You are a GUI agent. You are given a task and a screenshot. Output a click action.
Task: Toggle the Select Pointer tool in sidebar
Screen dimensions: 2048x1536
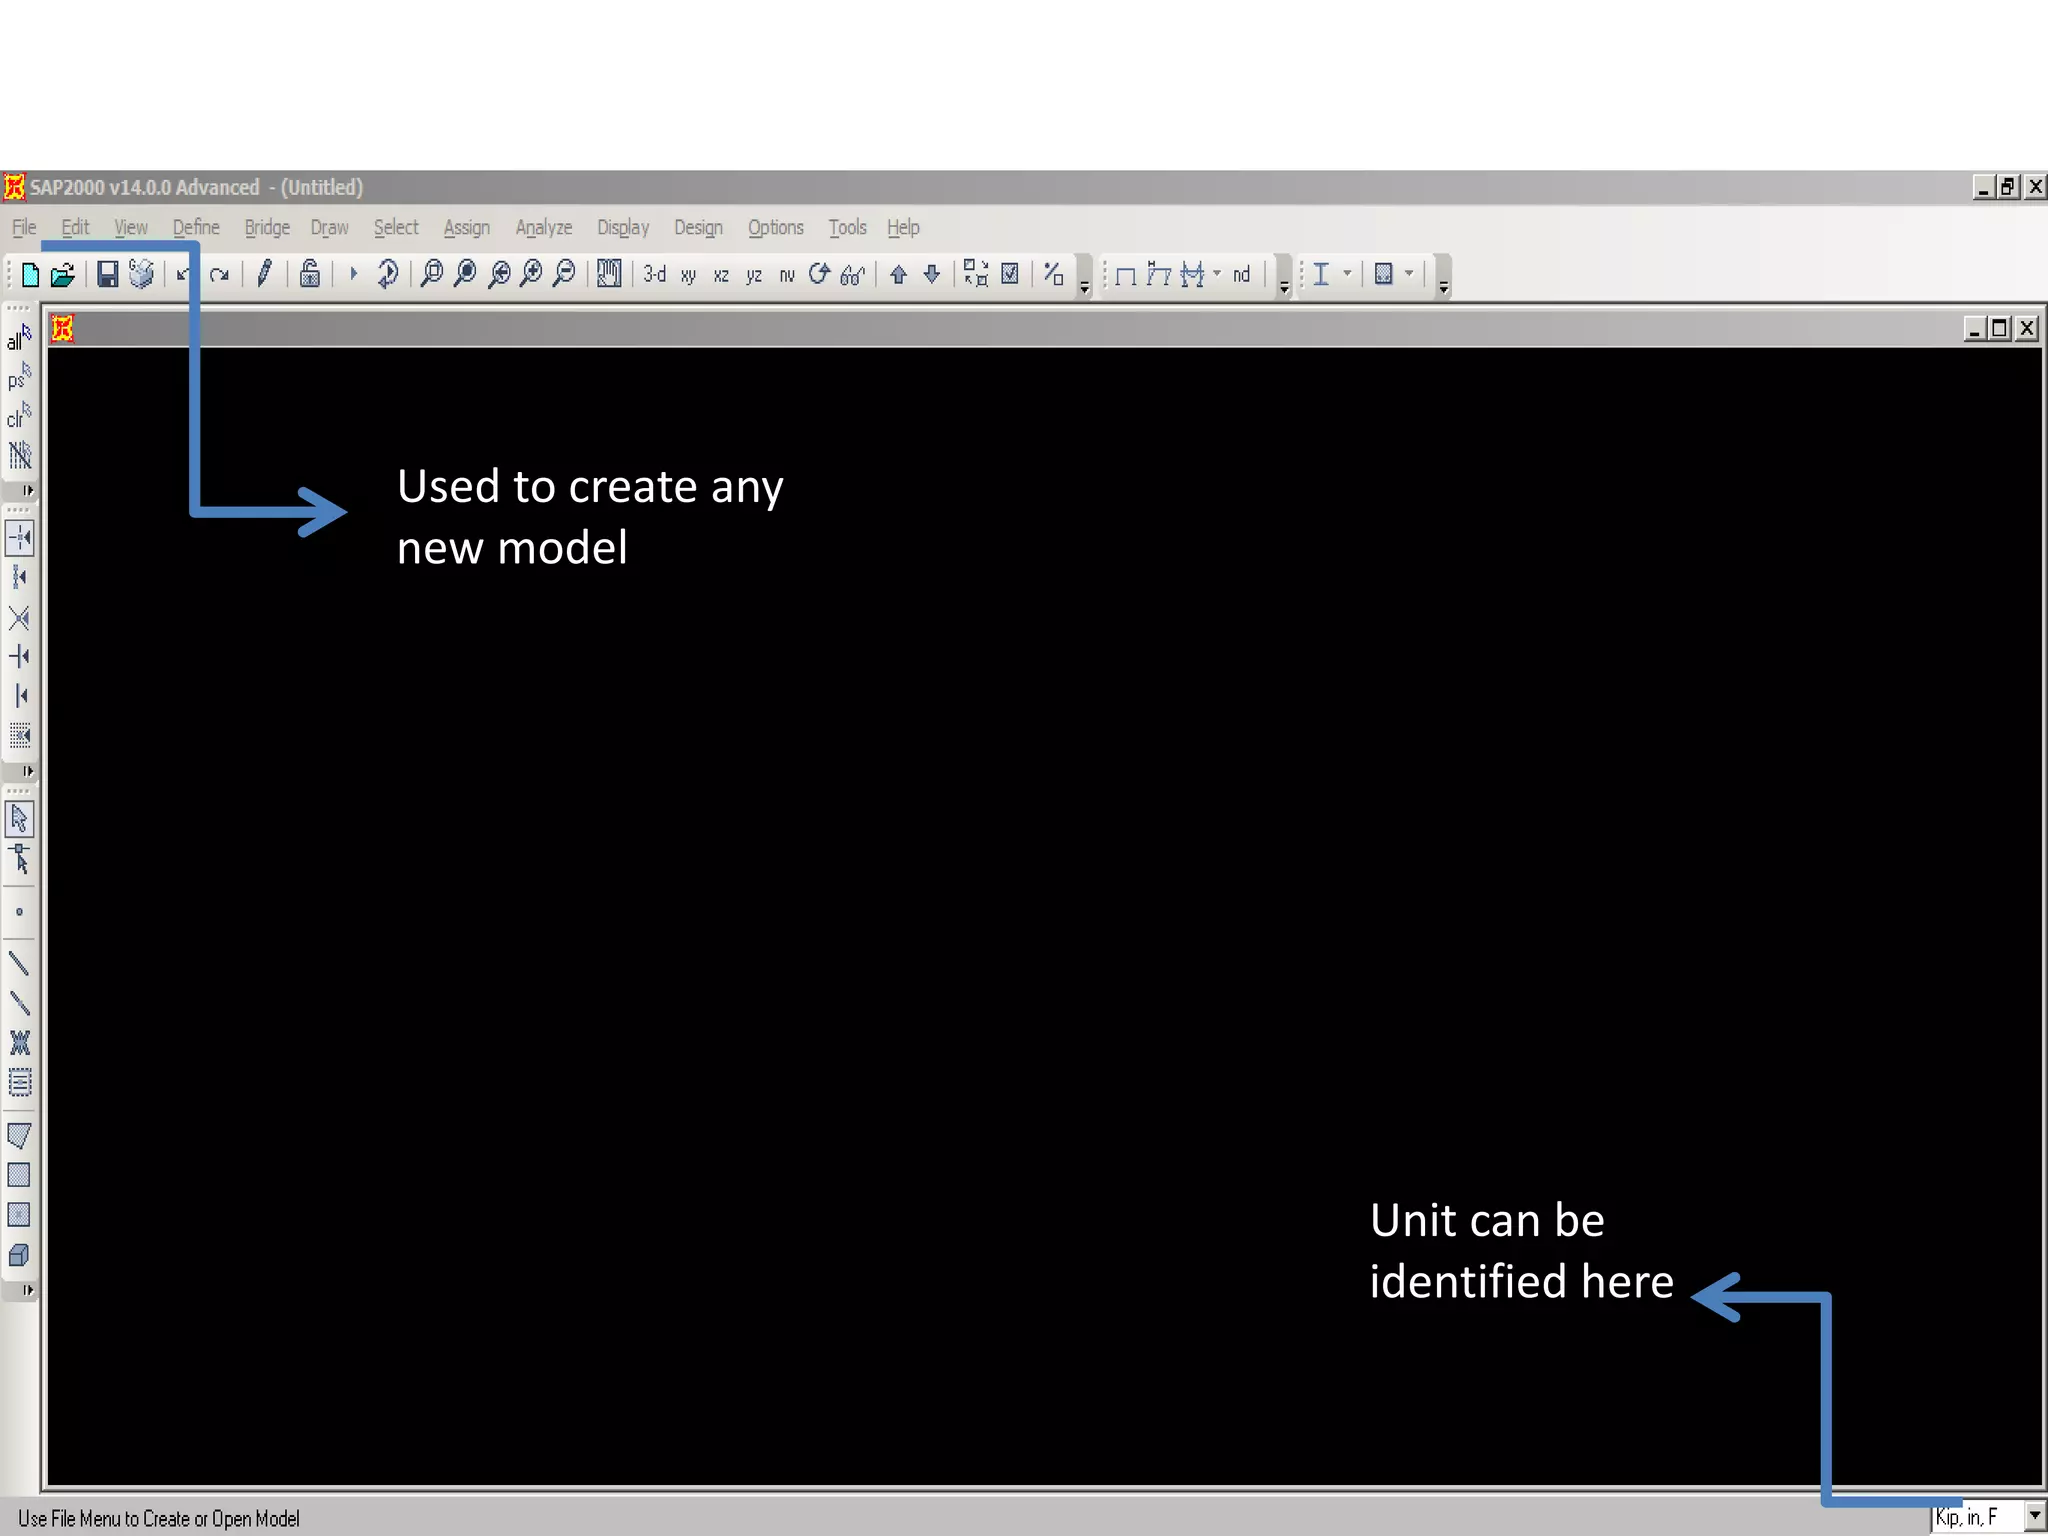pyautogui.click(x=20, y=819)
